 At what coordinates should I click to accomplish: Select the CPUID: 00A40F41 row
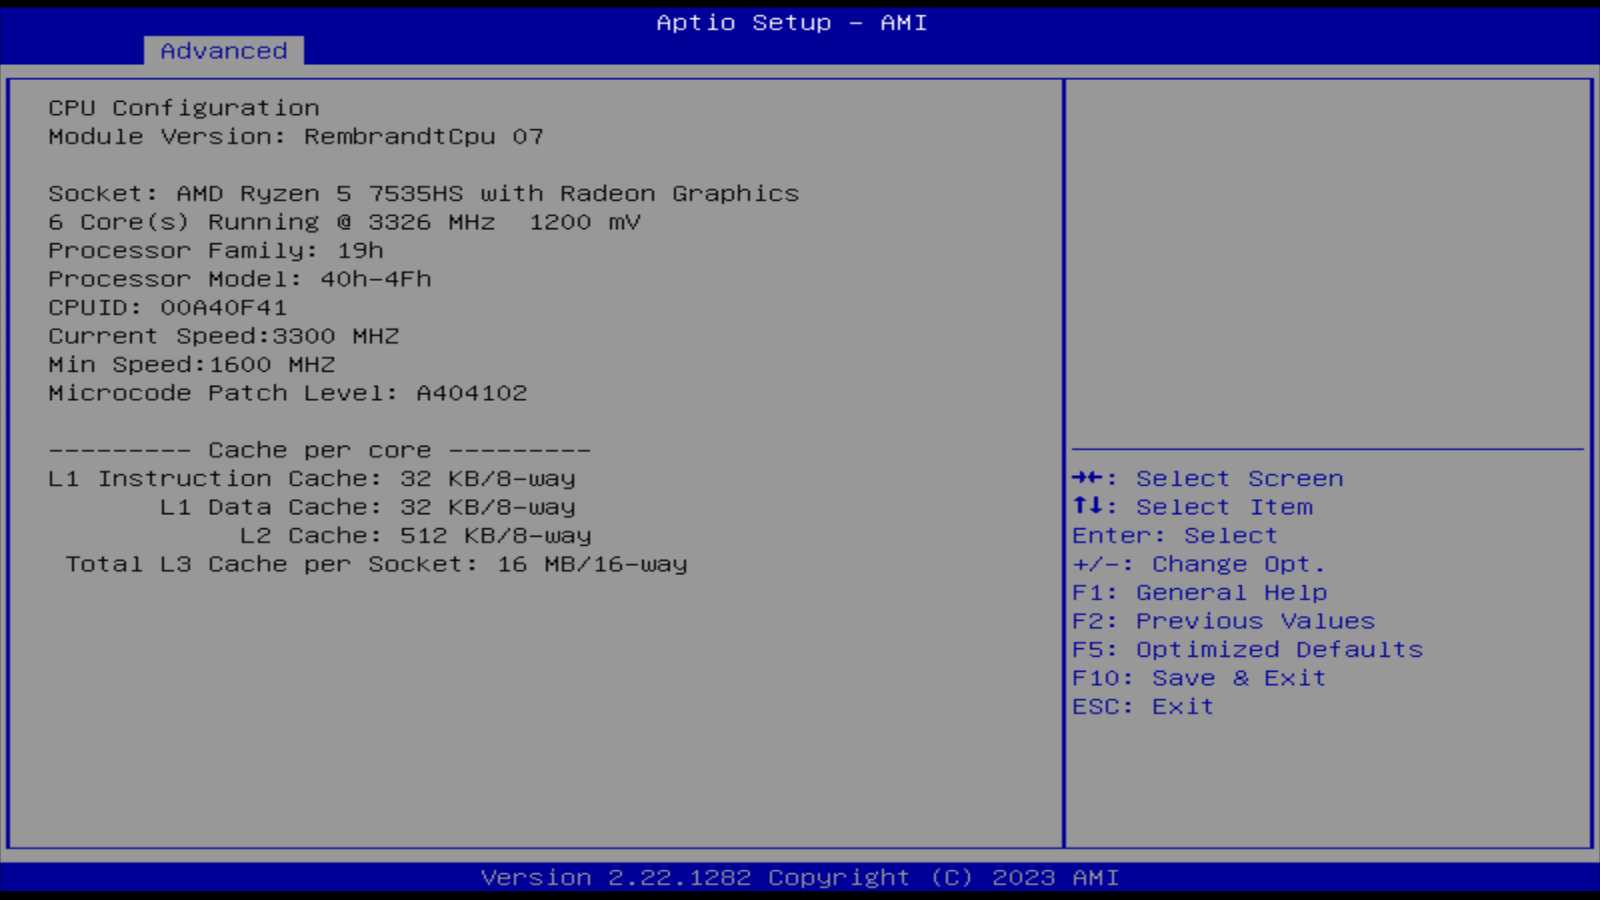point(168,308)
